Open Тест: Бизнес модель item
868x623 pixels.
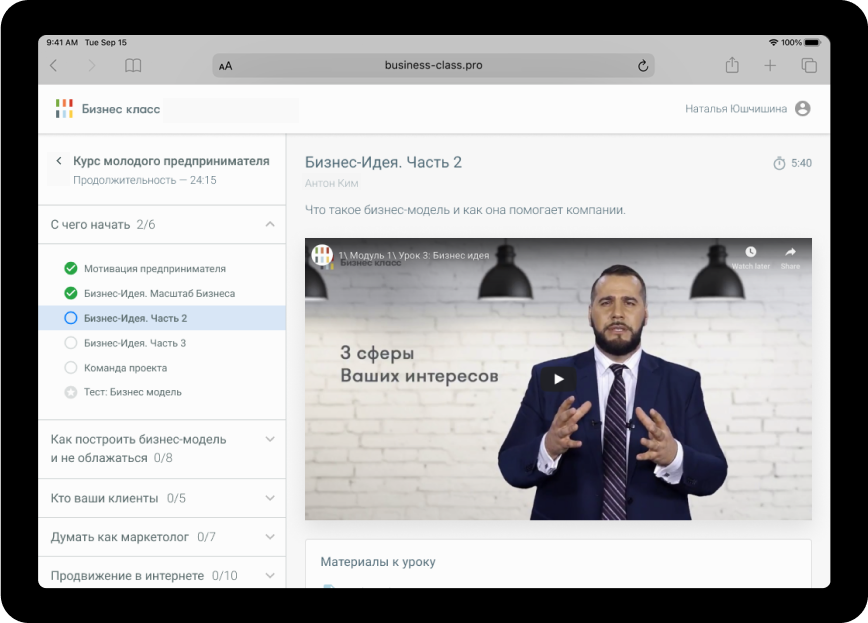132,392
